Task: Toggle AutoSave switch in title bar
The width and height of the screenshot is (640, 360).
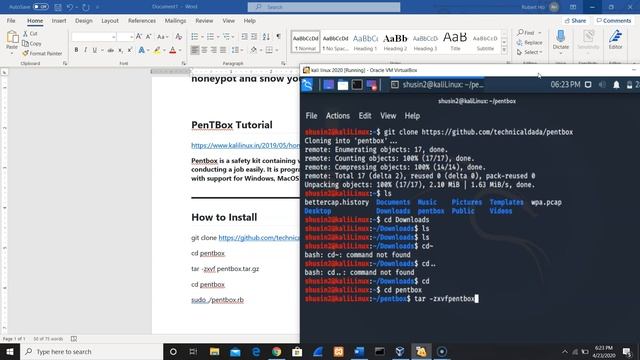Action: tap(40, 7)
